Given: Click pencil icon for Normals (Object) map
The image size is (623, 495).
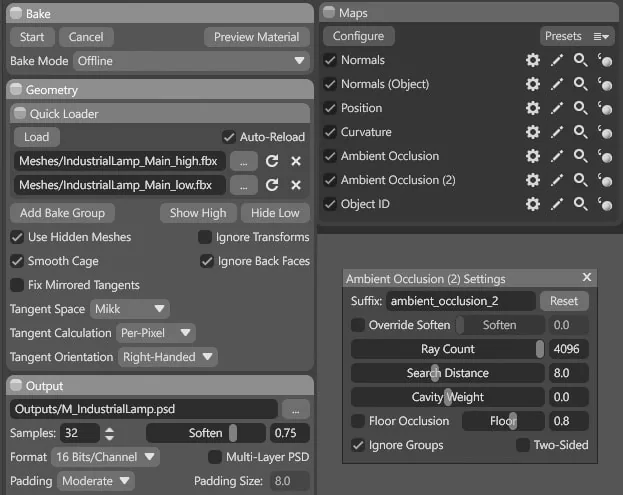Looking at the screenshot, I should pos(557,84).
